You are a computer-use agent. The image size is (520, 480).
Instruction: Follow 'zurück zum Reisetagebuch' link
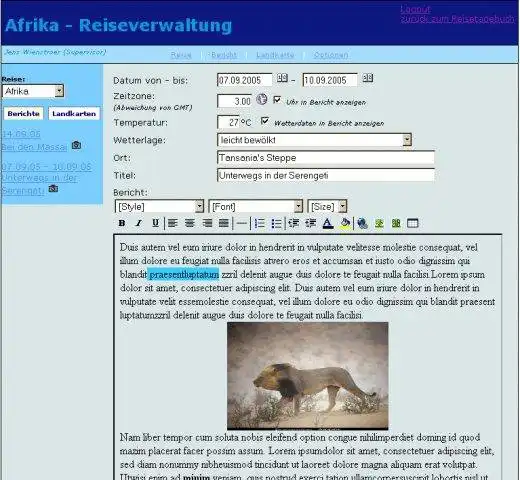(457, 19)
